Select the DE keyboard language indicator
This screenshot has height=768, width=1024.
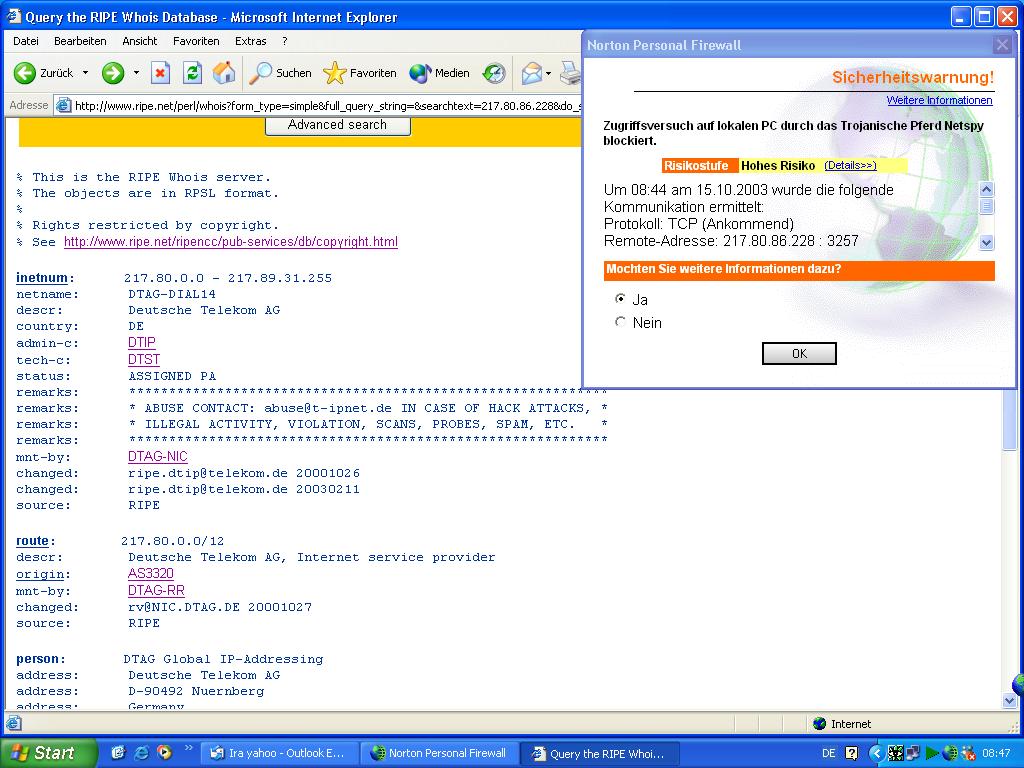pyautogui.click(x=828, y=753)
